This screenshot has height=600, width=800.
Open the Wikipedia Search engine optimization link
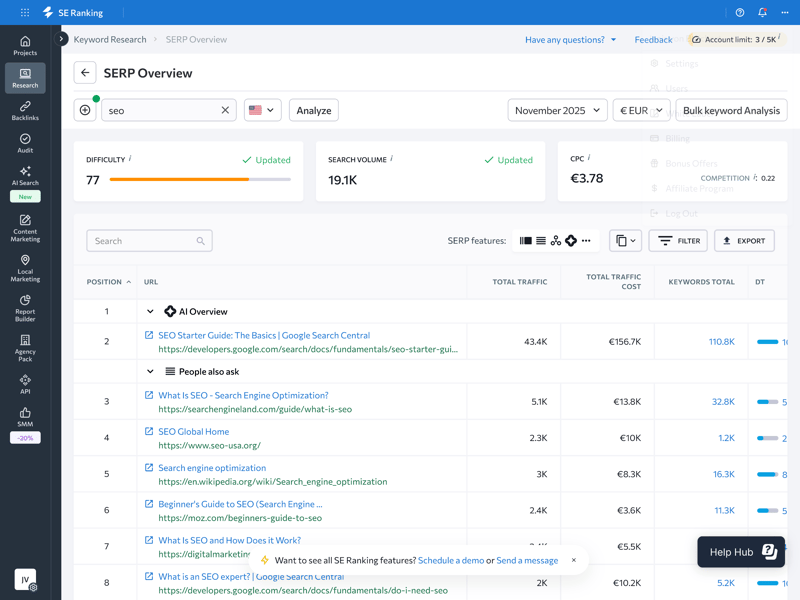(212, 468)
